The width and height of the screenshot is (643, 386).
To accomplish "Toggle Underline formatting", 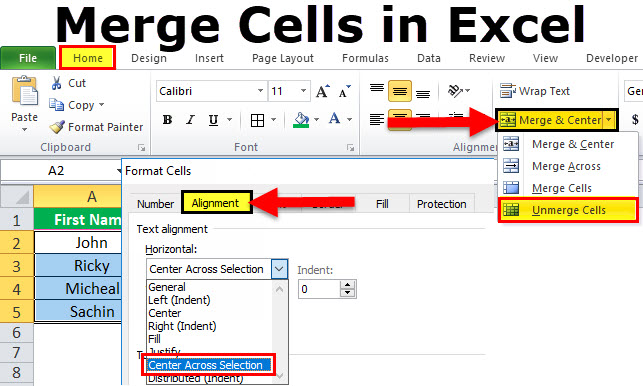I will pos(213,120).
